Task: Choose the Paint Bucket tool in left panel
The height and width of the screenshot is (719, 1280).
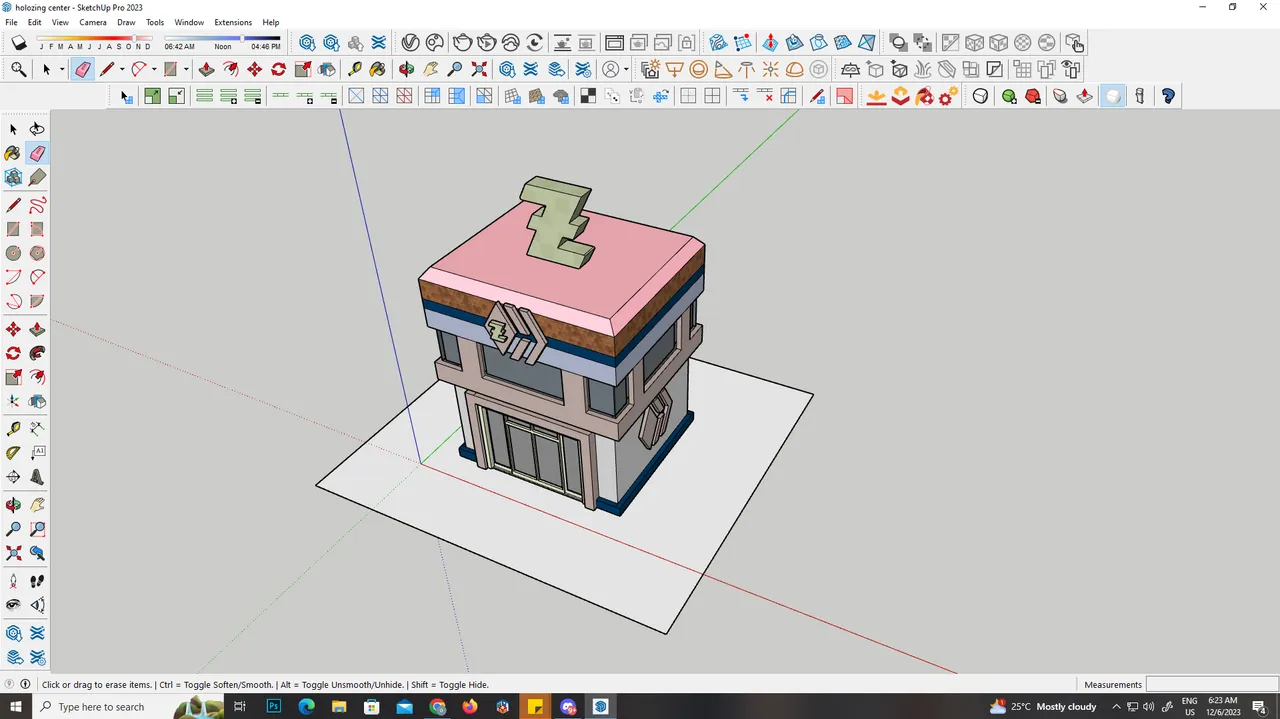Action: point(13,153)
